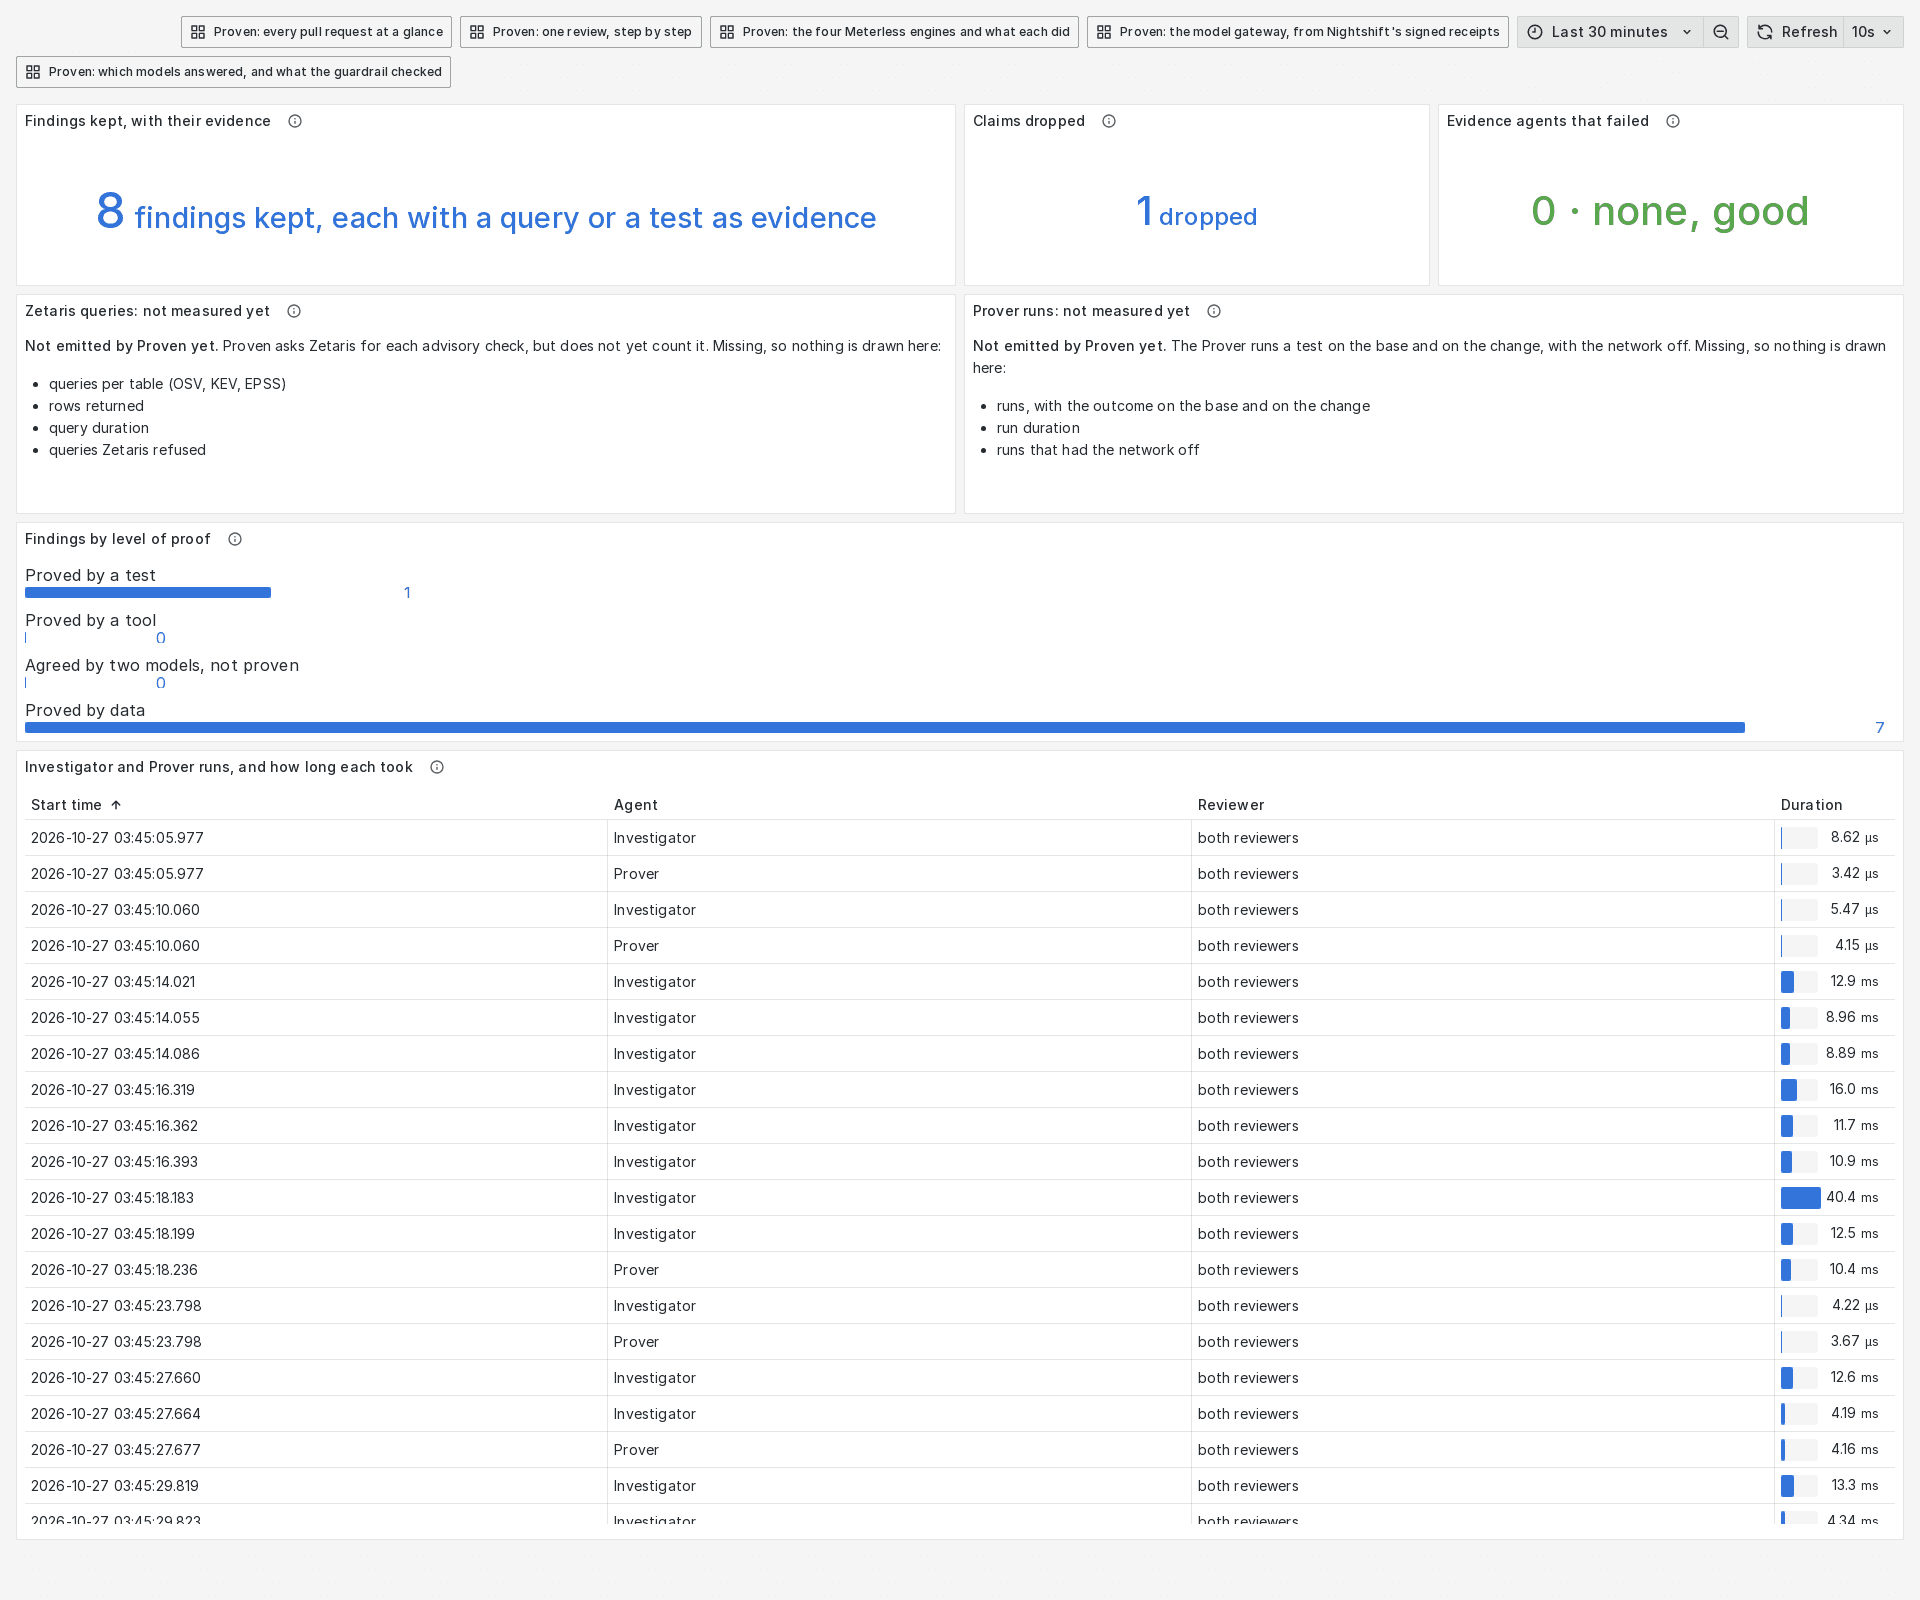
Task: Click dashboard grid icon on 'one review' link
Action: tap(477, 32)
